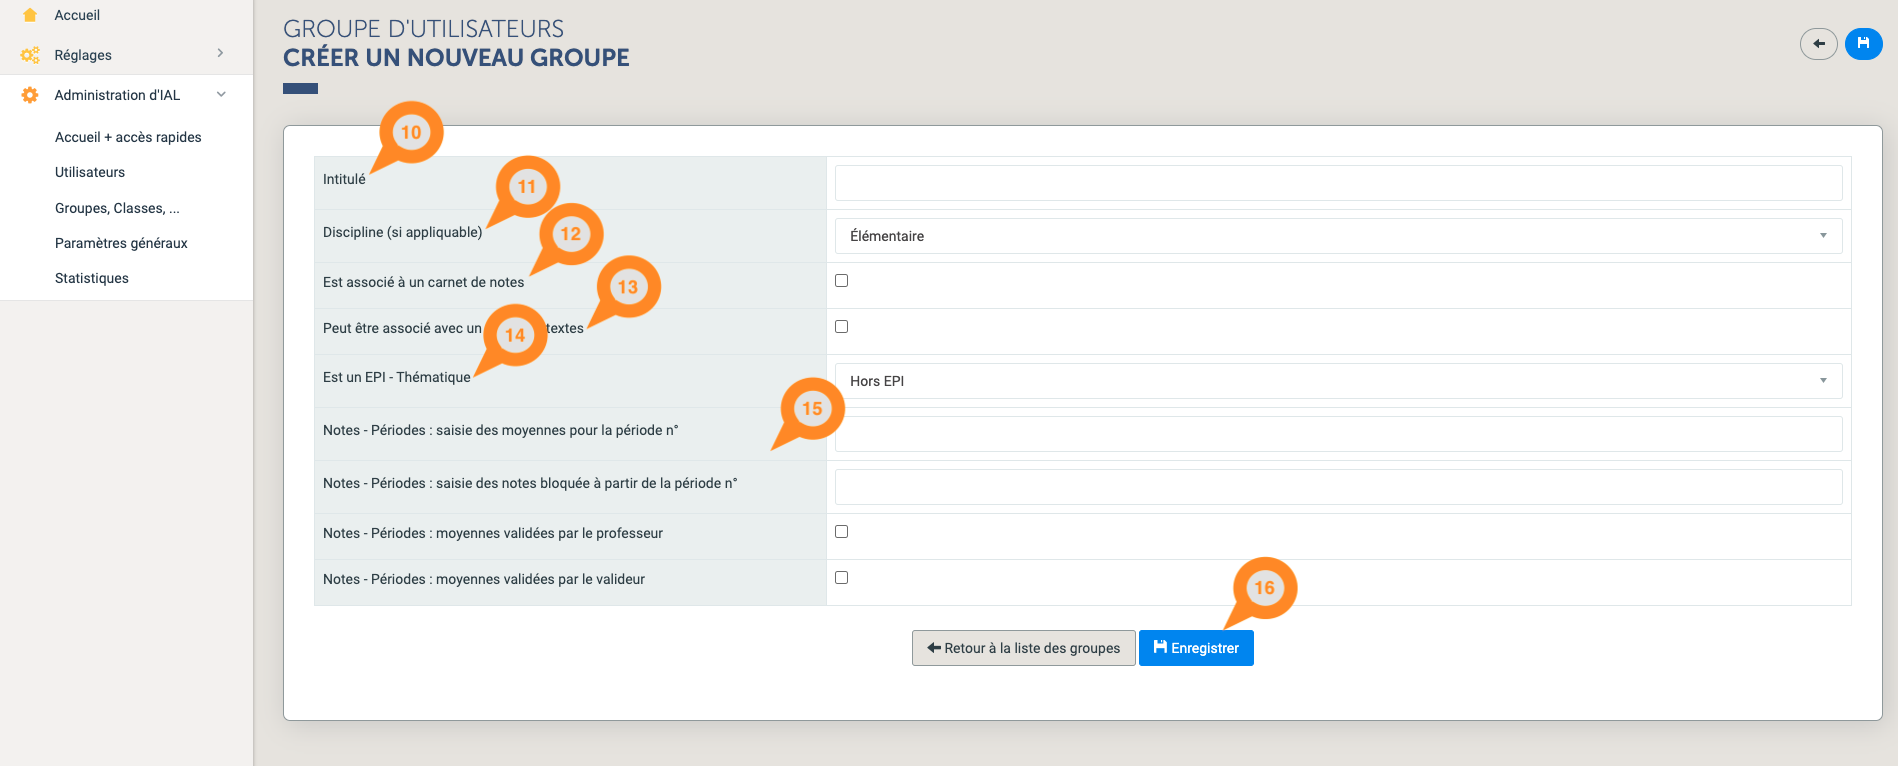Open Accueil in the sidebar
Screen dimensions: 1898x766
(77, 15)
